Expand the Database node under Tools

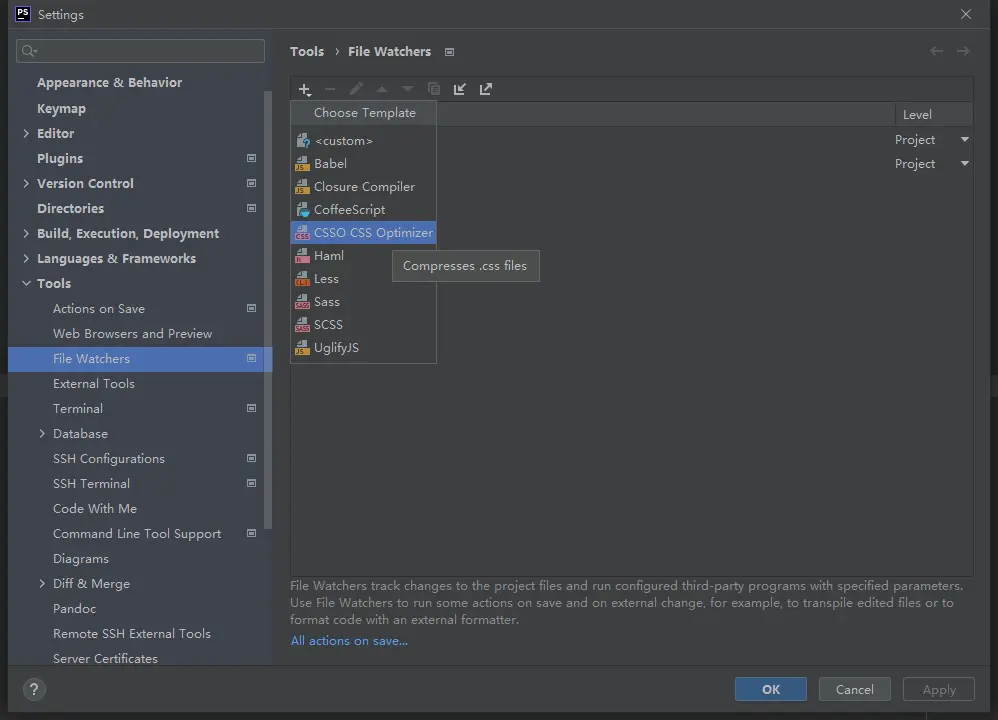tap(42, 434)
